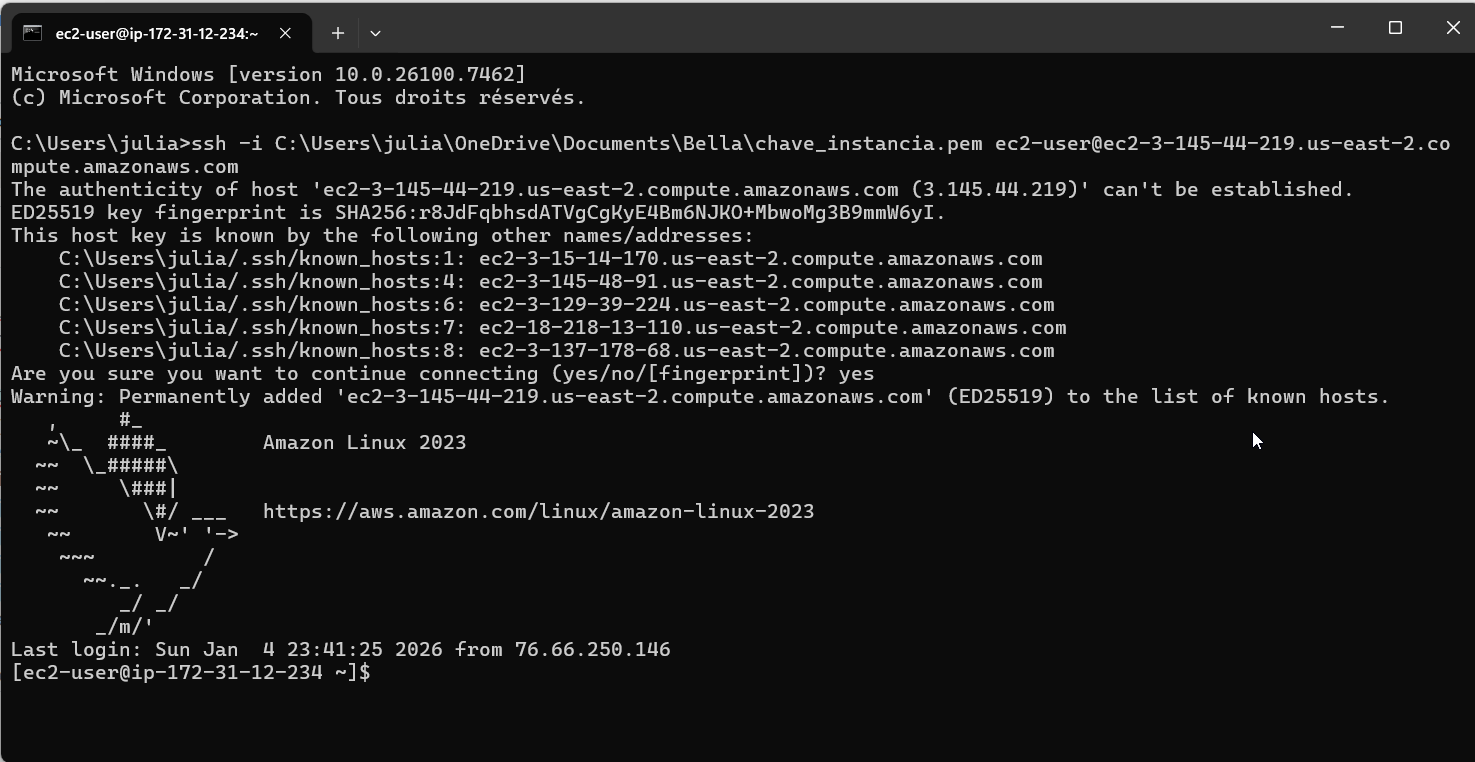
Task: Expand the new tab profile dropdown chevron
Action: (x=375, y=33)
